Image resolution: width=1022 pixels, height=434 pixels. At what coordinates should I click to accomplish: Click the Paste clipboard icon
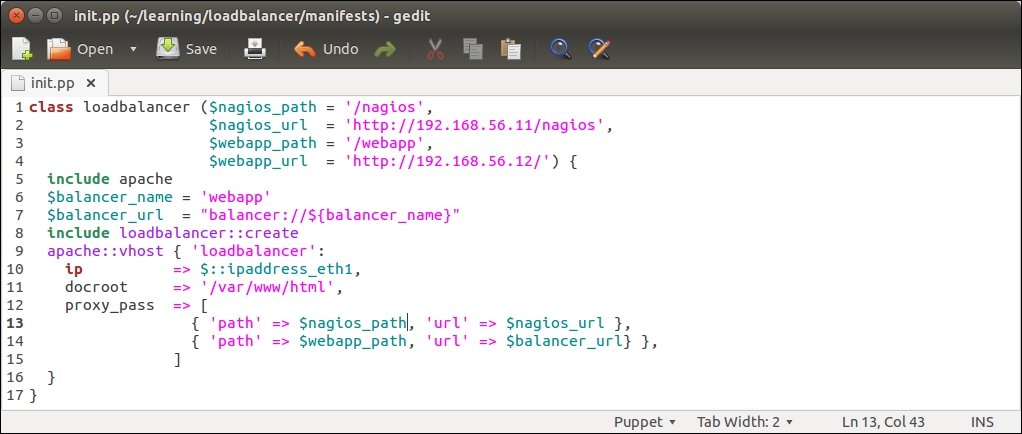(x=510, y=49)
